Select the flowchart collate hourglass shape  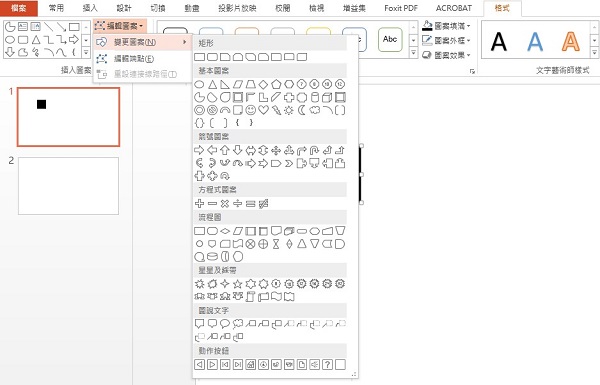click(x=276, y=244)
